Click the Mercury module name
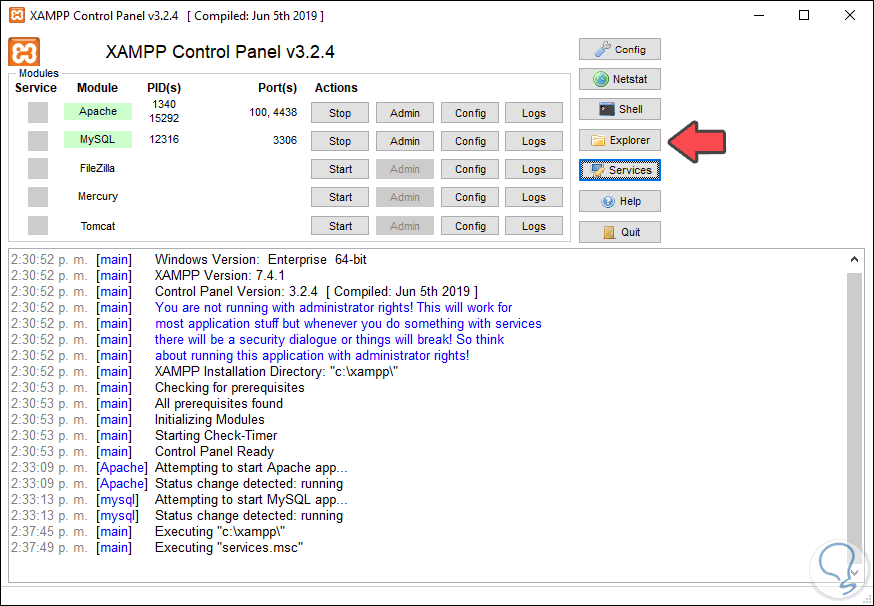Screen dimensions: 874x606 pos(98,196)
